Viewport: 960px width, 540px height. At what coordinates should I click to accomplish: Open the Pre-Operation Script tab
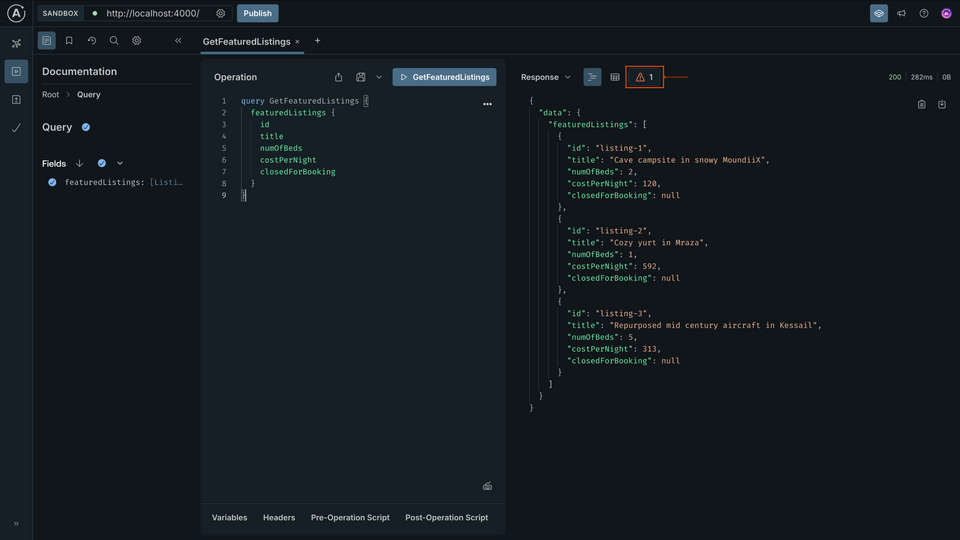coord(350,517)
